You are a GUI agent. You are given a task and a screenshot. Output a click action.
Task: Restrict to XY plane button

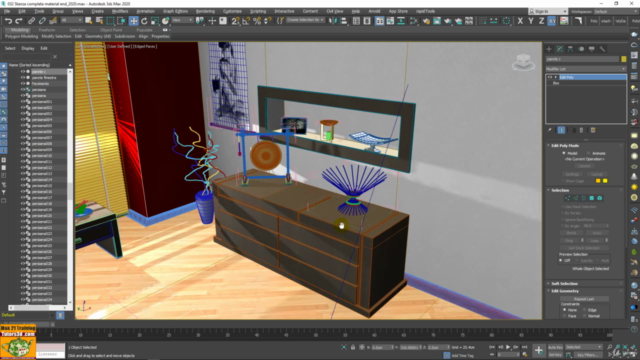click(552, 20)
